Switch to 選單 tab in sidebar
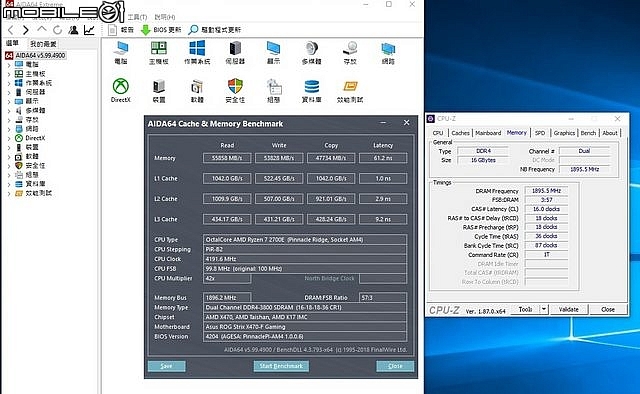 tap(12, 43)
